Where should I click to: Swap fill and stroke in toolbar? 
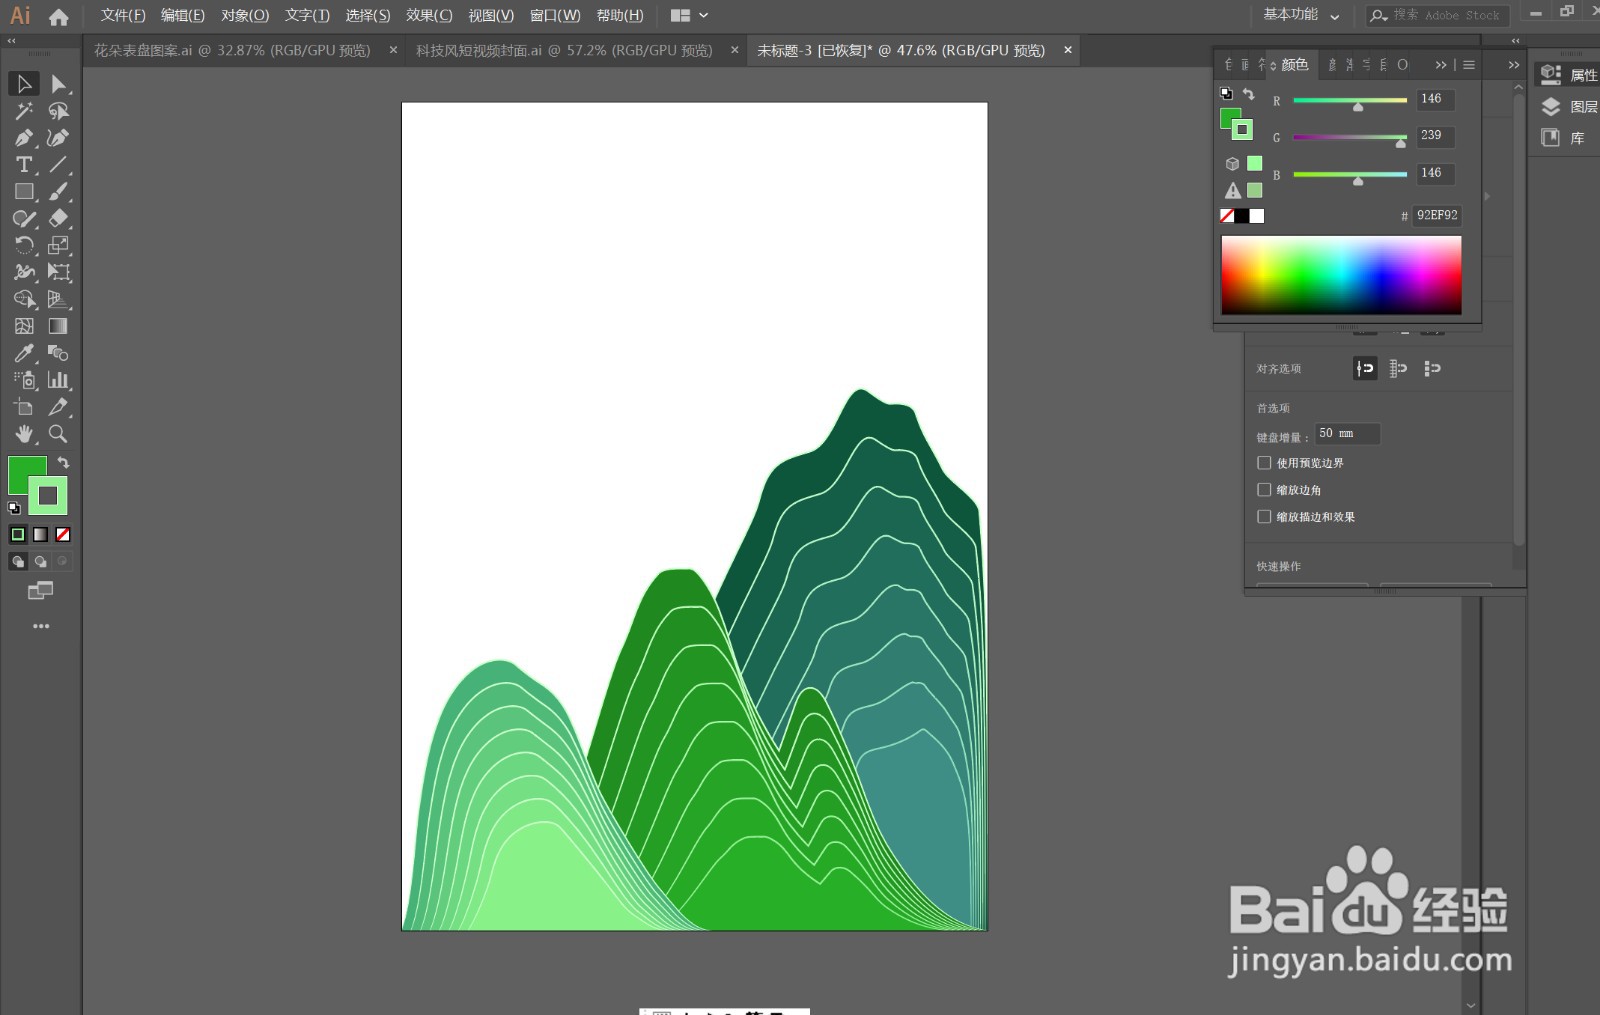pos(63,463)
